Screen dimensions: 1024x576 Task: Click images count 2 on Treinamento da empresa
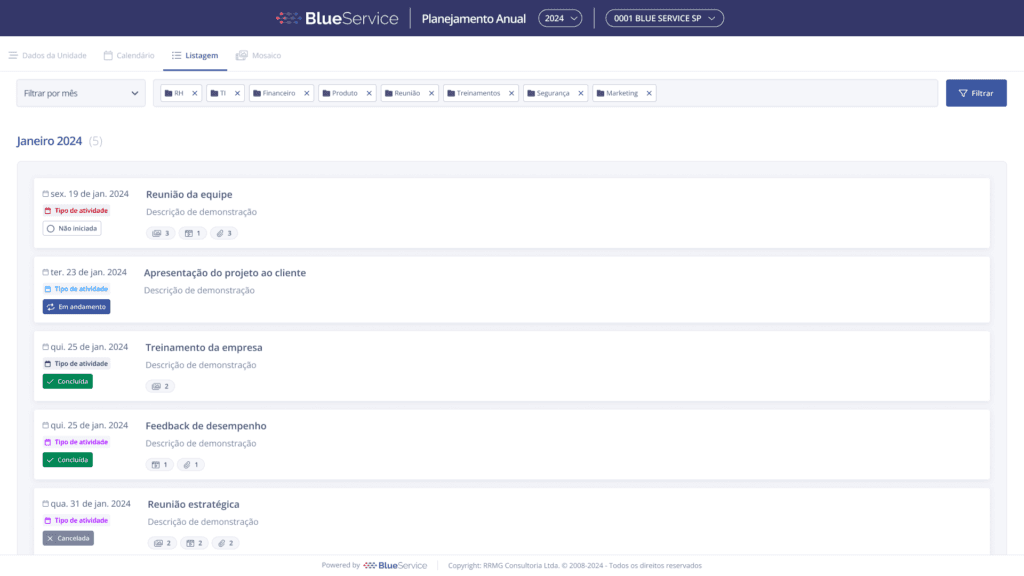click(x=160, y=387)
